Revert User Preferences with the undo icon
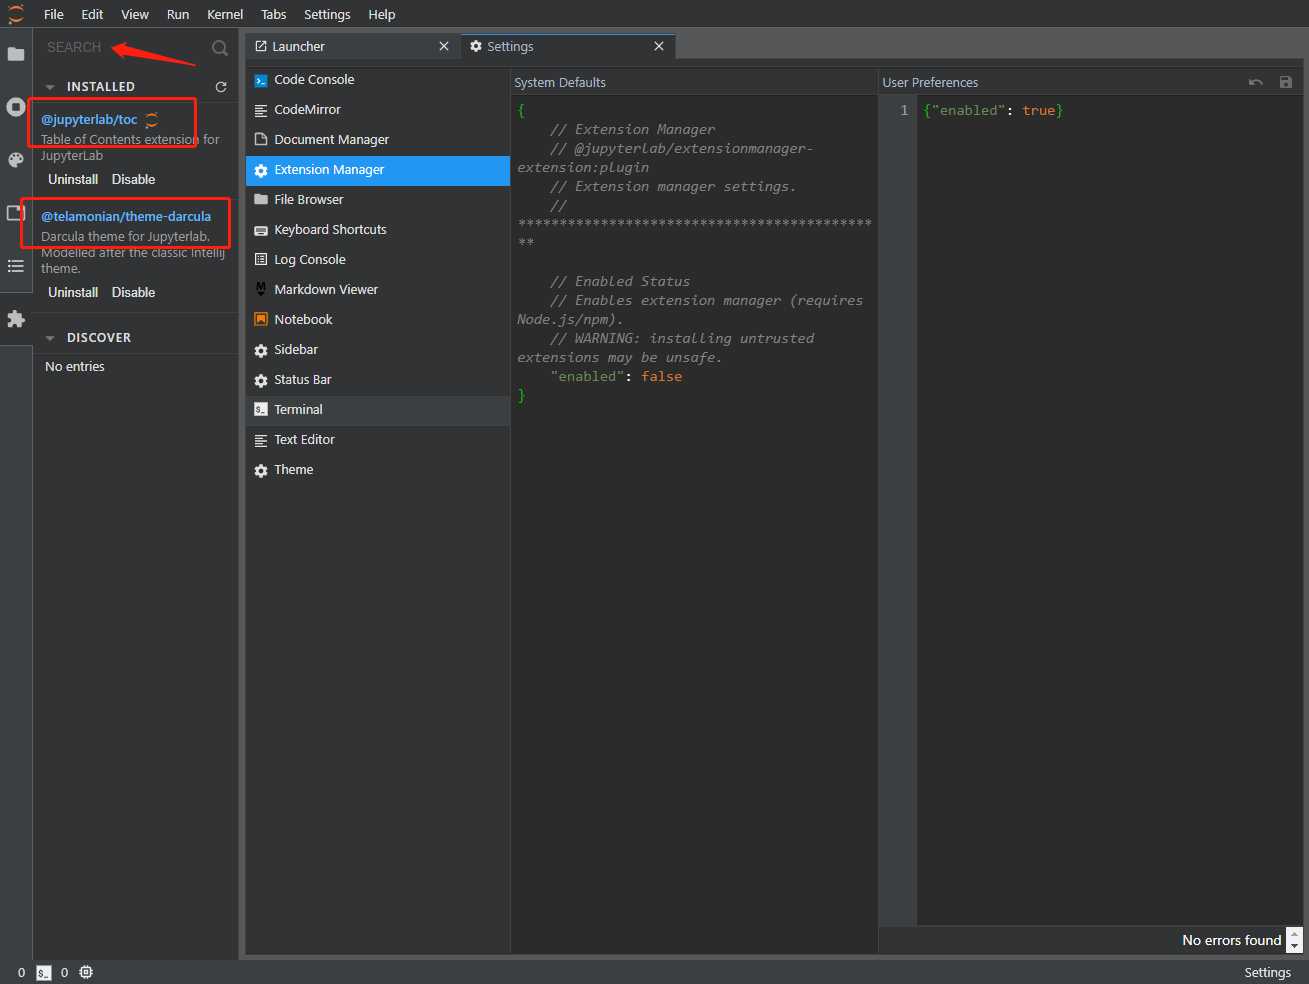This screenshot has height=984, width=1309. click(1256, 82)
